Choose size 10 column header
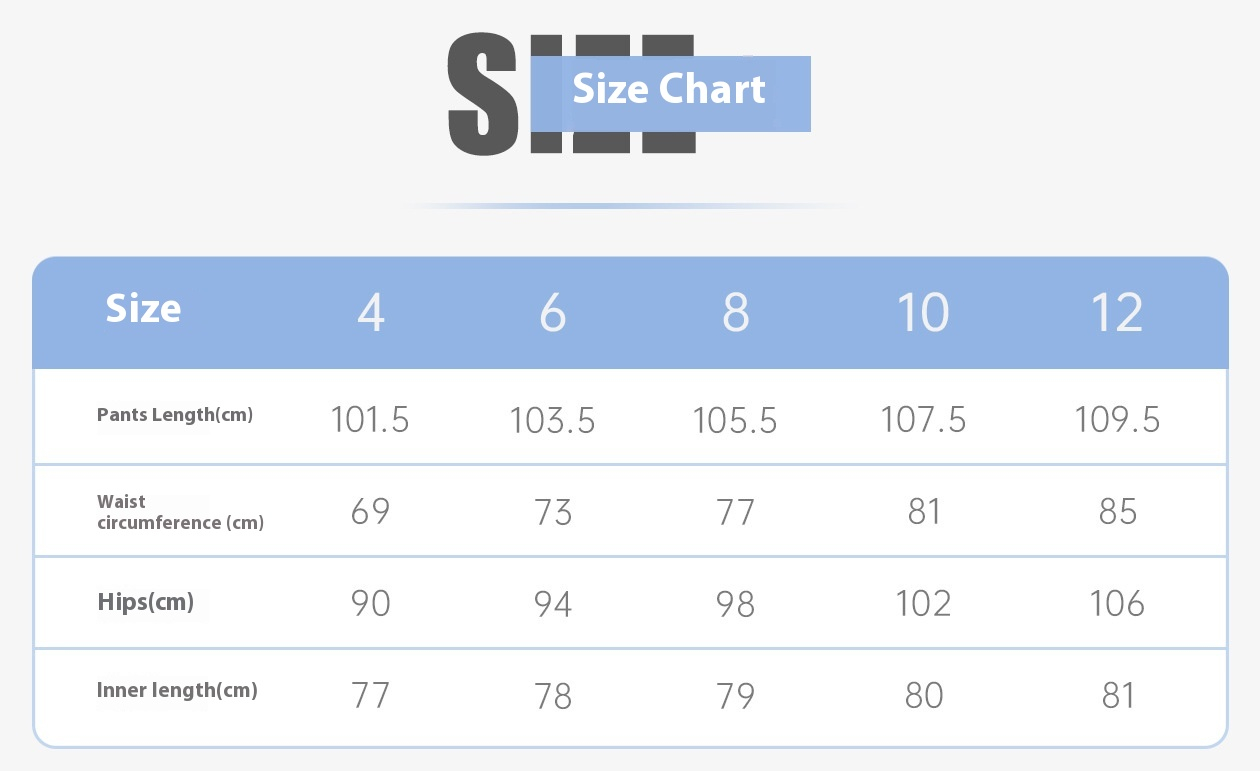The height and width of the screenshot is (771, 1260). coord(922,313)
